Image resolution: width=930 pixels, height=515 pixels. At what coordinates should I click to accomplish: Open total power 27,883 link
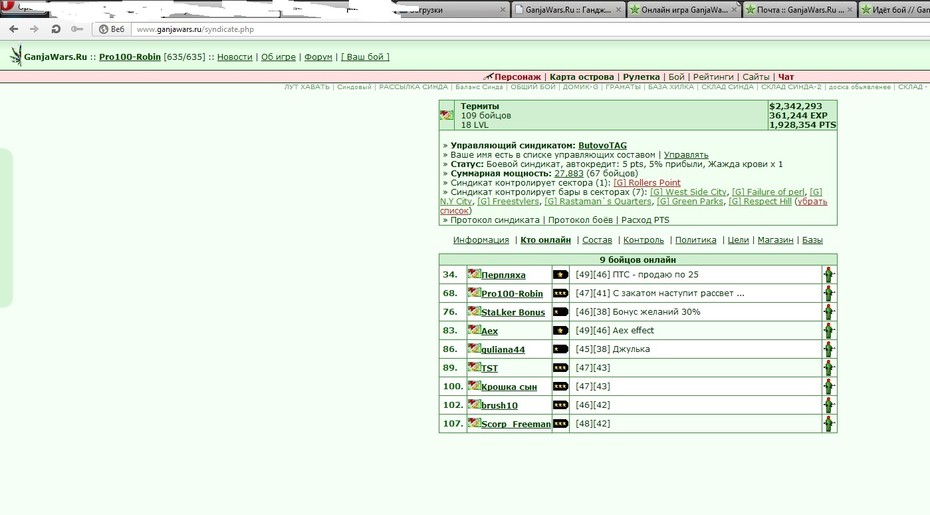coord(569,173)
